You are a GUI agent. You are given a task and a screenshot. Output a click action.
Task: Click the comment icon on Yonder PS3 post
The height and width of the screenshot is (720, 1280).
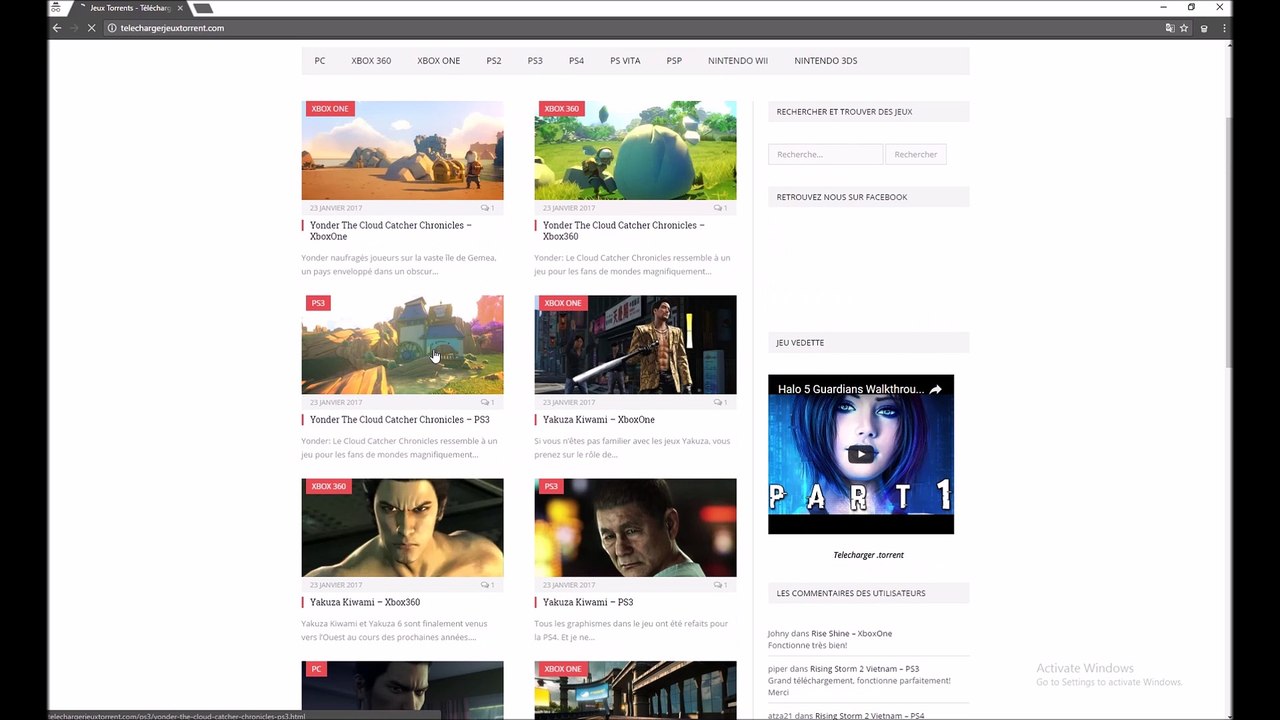tap(487, 402)
